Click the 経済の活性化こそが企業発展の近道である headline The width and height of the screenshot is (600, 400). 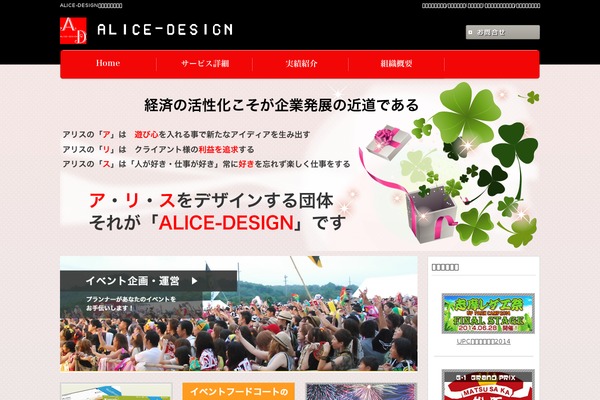[x=281, y=105]
